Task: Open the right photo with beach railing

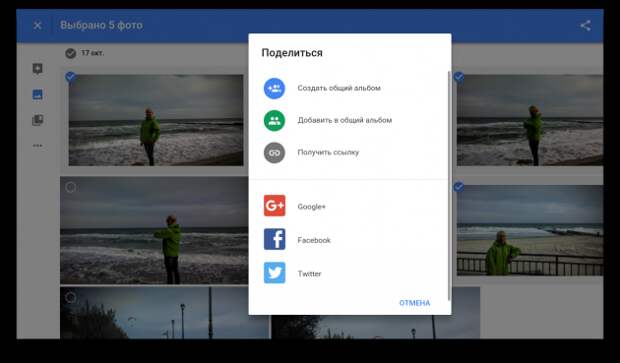Action: 530,230
